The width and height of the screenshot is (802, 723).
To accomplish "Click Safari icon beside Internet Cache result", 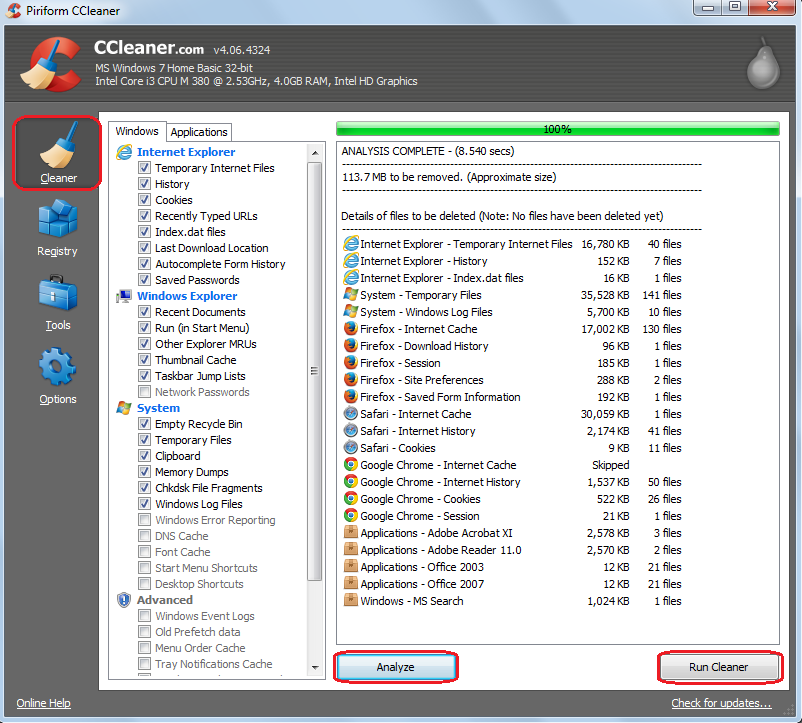I will [351, 414].
